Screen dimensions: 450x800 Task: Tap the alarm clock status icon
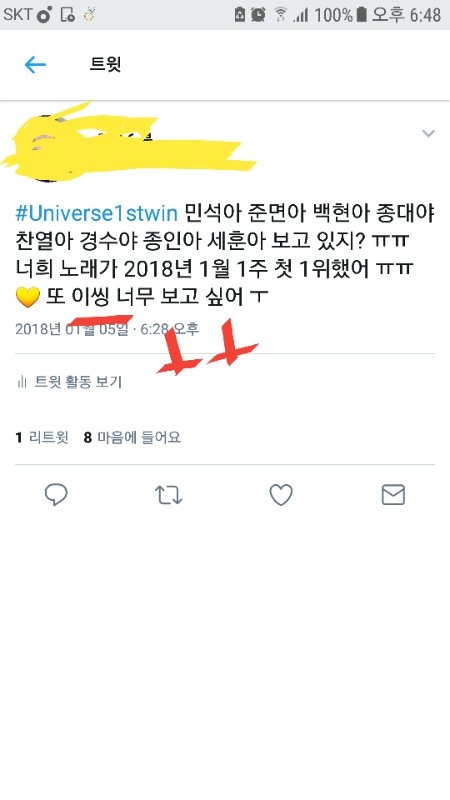click(x=258, y=14)
